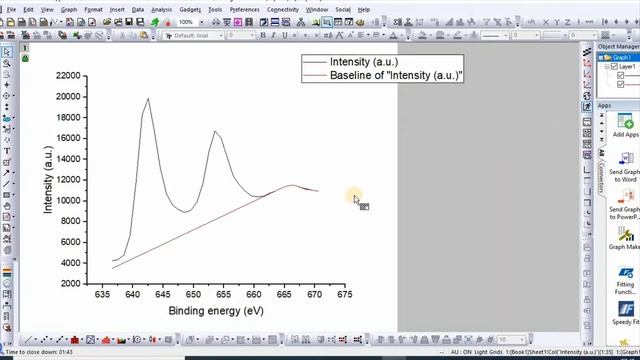Click the Save project disk icon

(x=129, y=22)
